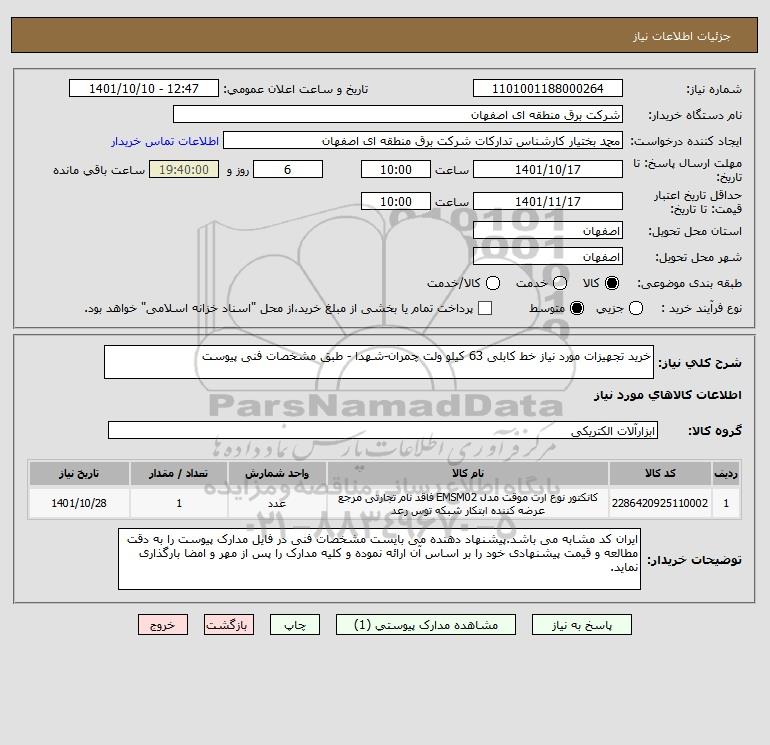Click the خروج exit button
The width and height of the screenshot is (770, 745).
tap(163, 625)
